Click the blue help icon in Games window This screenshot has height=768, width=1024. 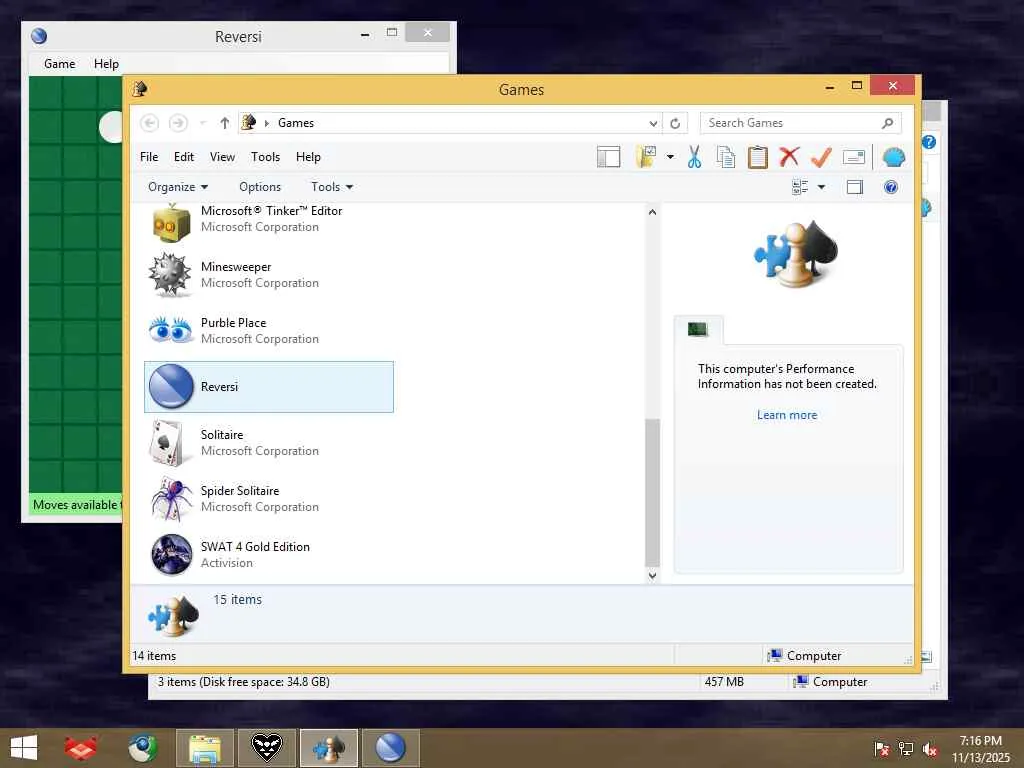coord(891,187)
